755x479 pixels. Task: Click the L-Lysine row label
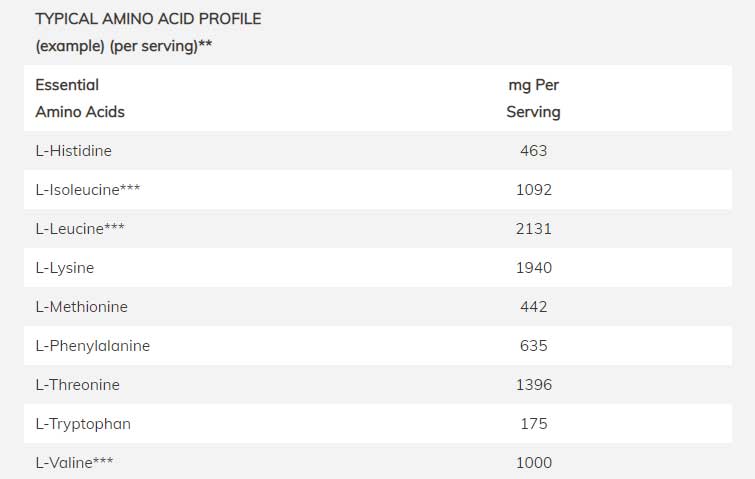pyautogui.click(x=64, y=268)
